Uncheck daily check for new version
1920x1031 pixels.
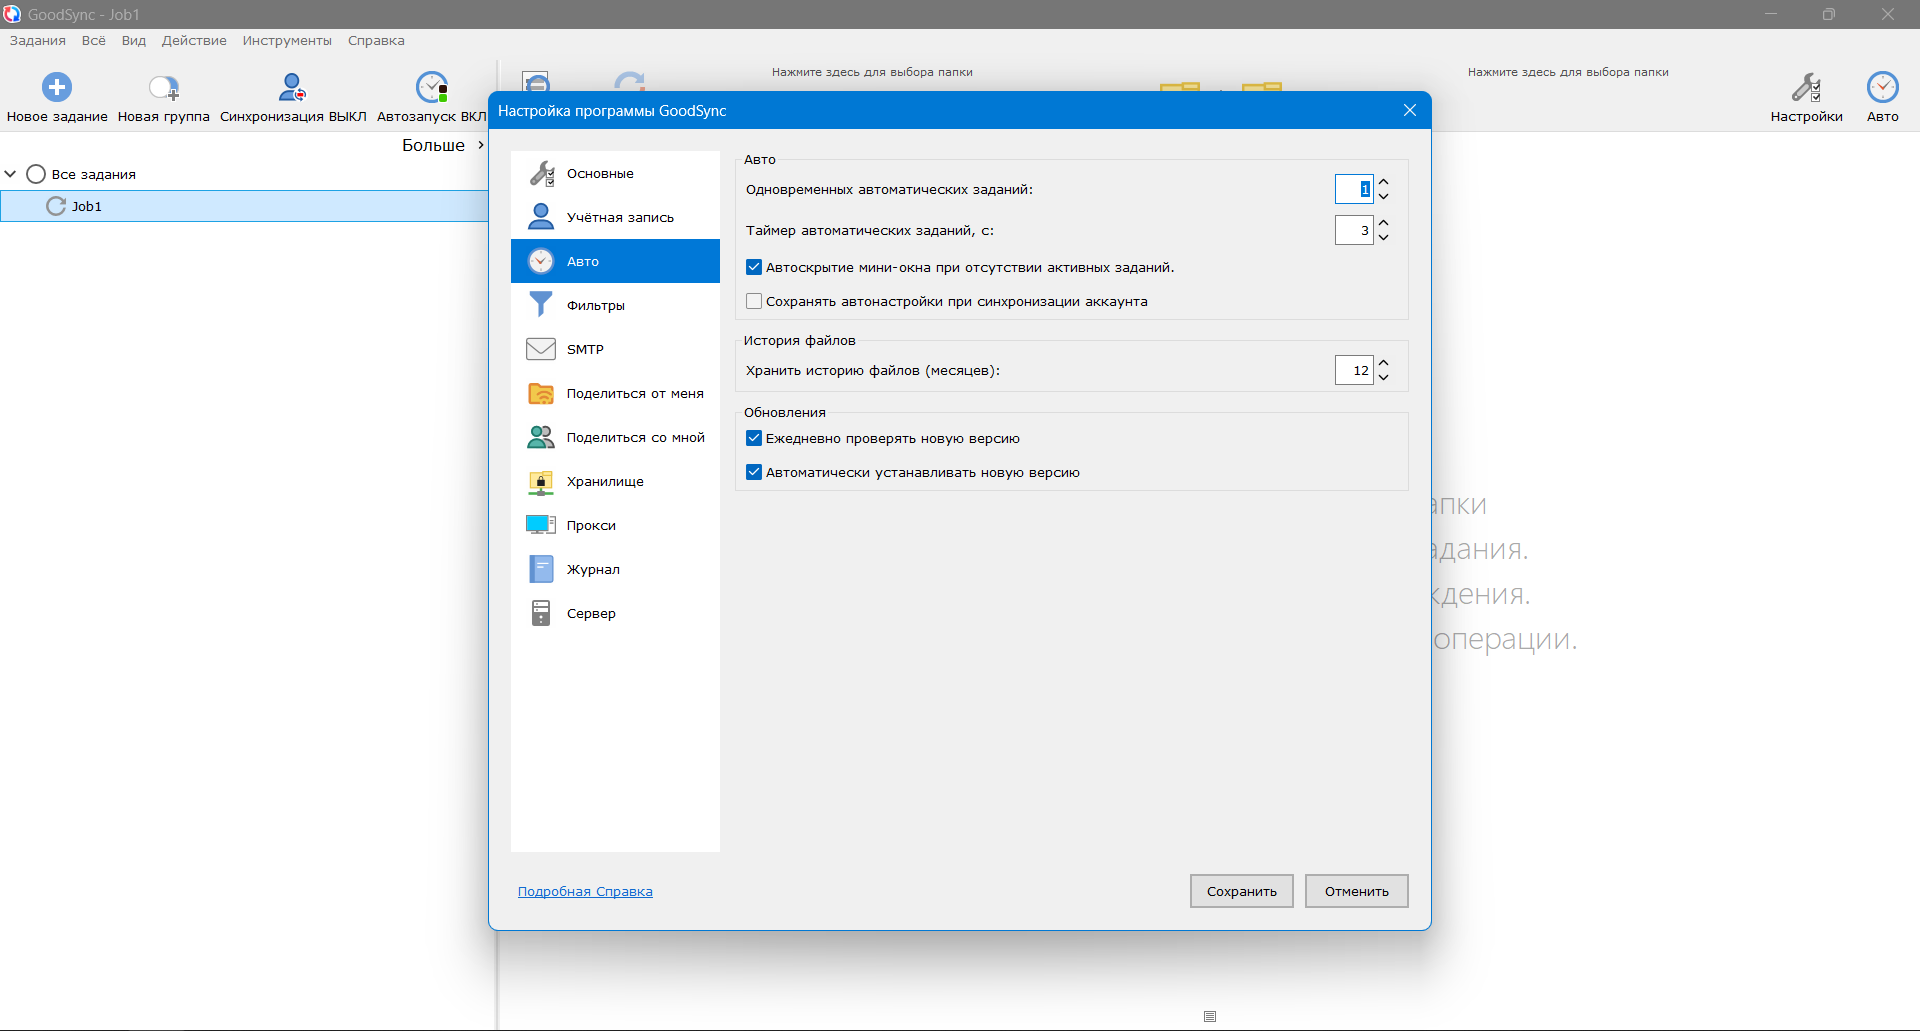754,439
